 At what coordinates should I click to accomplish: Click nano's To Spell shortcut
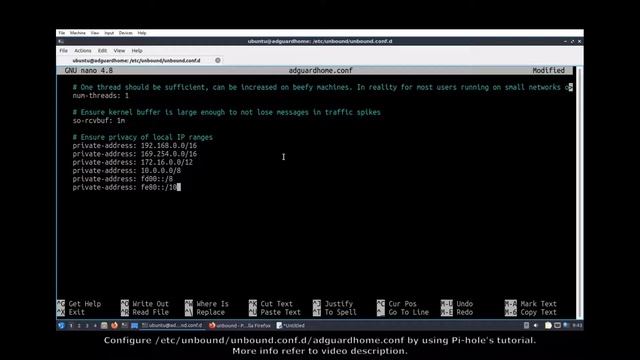click(335, 312)
